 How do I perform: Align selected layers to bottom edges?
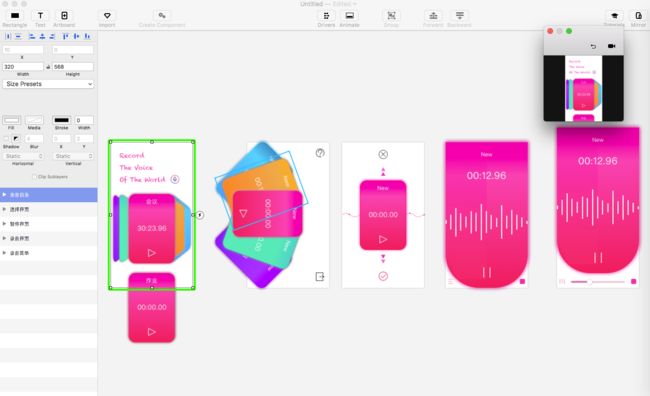pos(87,36)
